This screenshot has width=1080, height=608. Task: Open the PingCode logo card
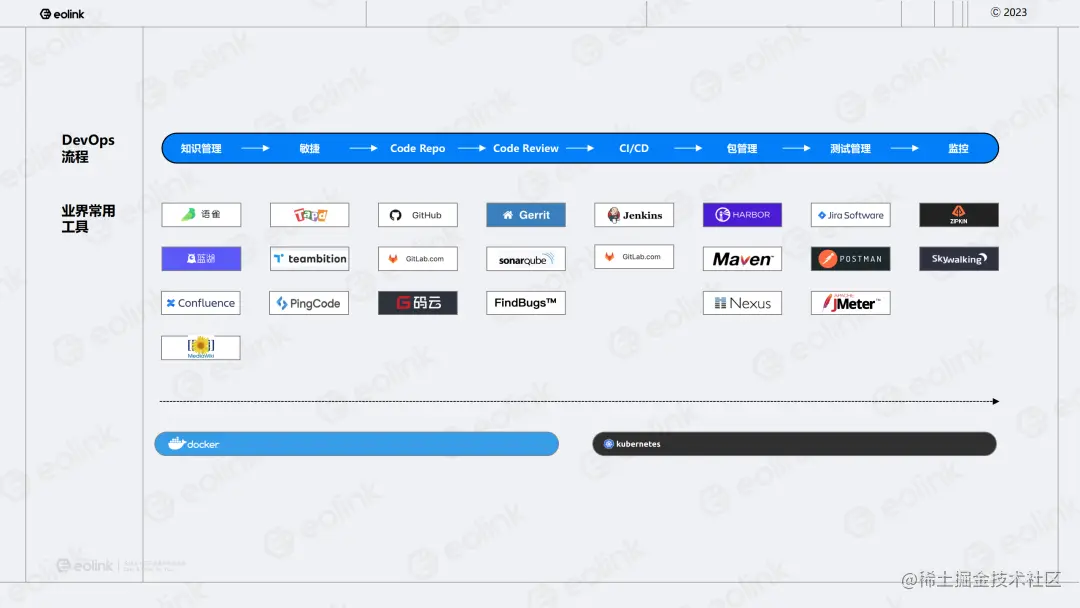tap(309, 303)
